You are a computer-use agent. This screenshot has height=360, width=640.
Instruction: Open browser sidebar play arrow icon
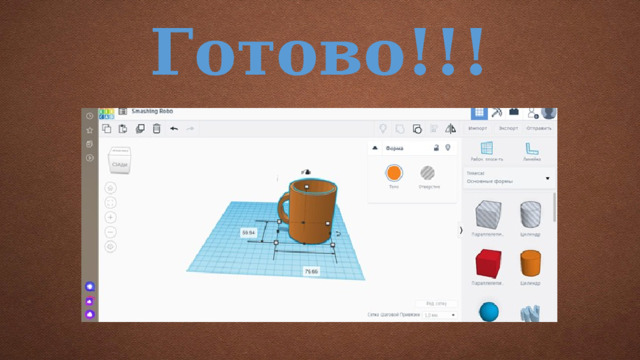click(90, 158)
